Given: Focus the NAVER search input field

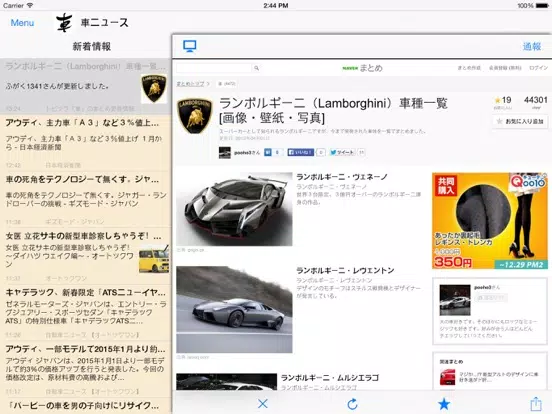Looking at the screenshot, I should coord(214,68).
